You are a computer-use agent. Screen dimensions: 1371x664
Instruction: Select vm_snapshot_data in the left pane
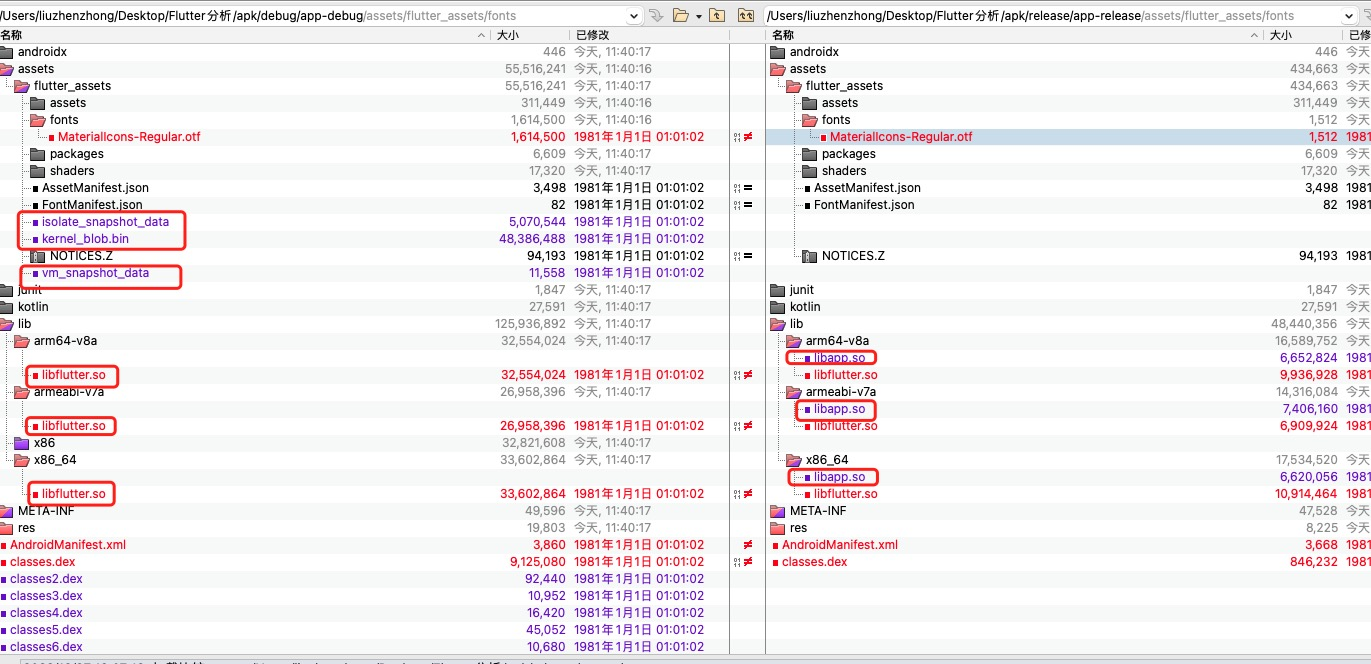(95, 273)
